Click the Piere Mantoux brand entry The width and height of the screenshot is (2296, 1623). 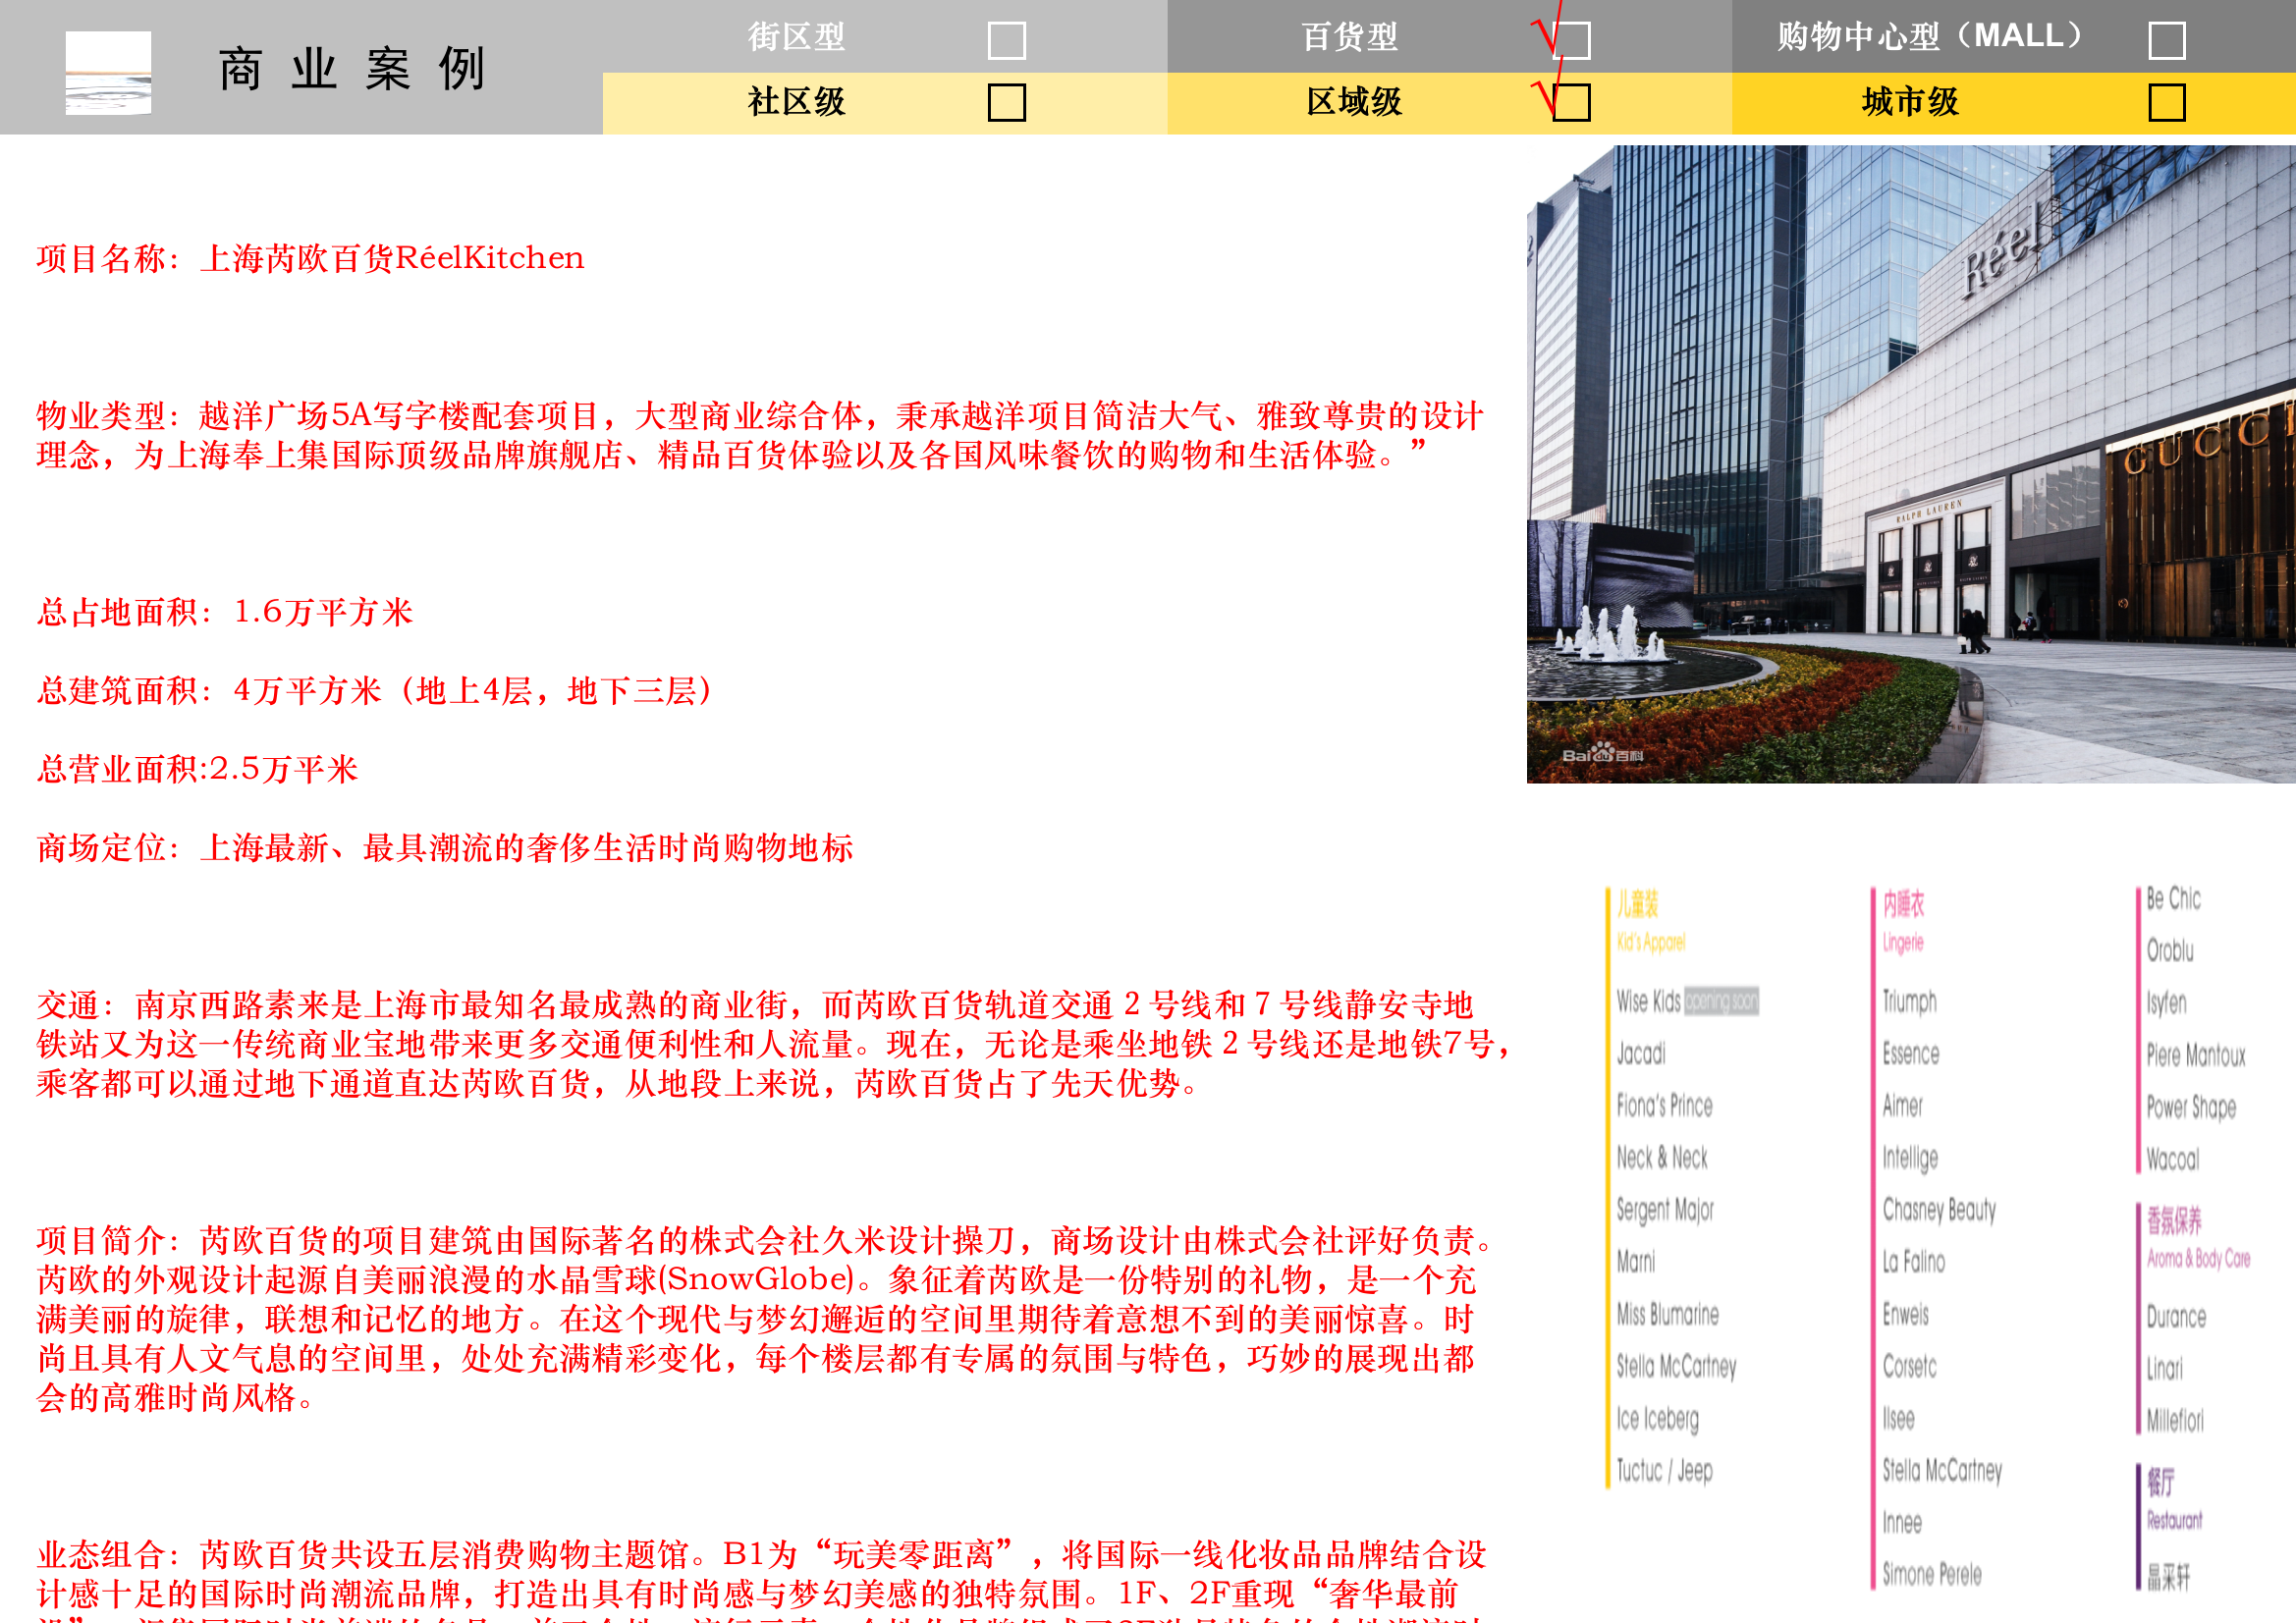[2196, 1055]
